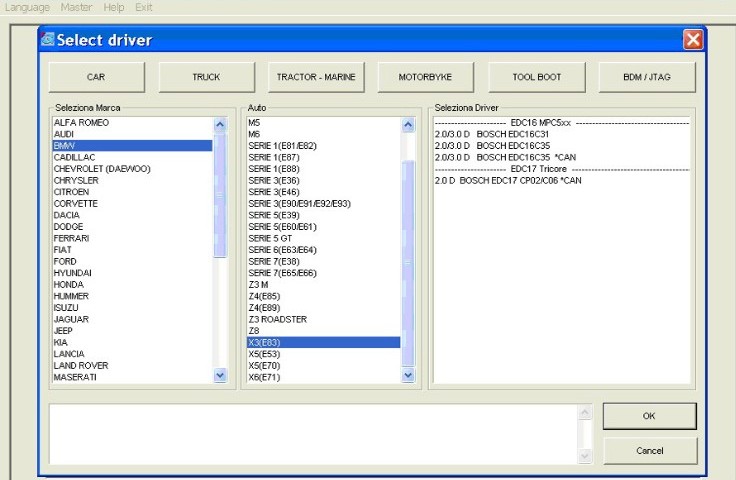Screen dimensions: 736x480
Task: Pick M5 in the Auto list
Action: [x=323, y=122]
